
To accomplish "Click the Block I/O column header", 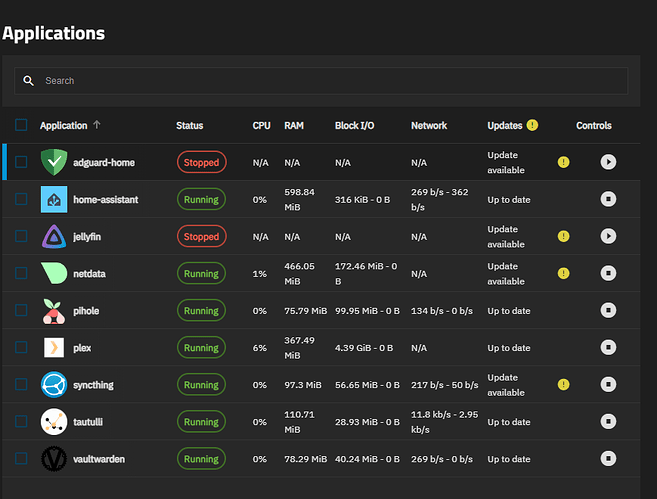I will [354, 125].
